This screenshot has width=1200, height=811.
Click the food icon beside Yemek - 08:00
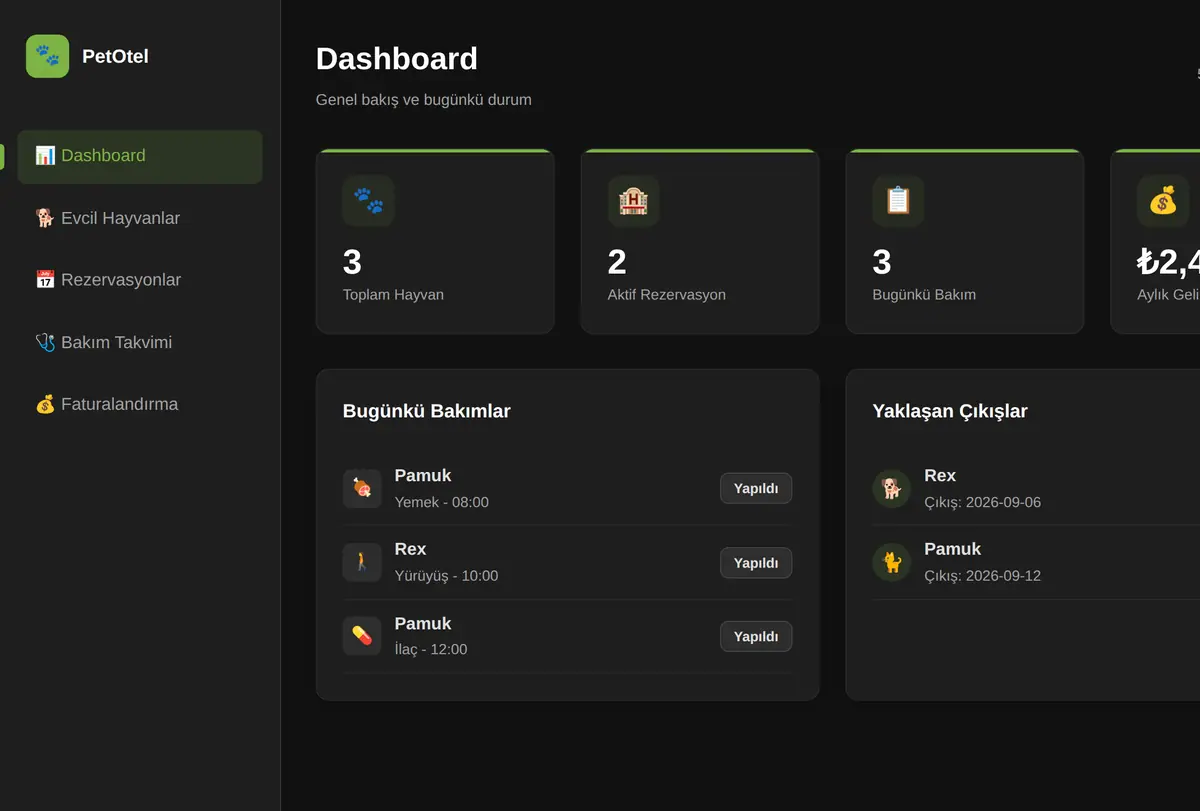point(362,488)
